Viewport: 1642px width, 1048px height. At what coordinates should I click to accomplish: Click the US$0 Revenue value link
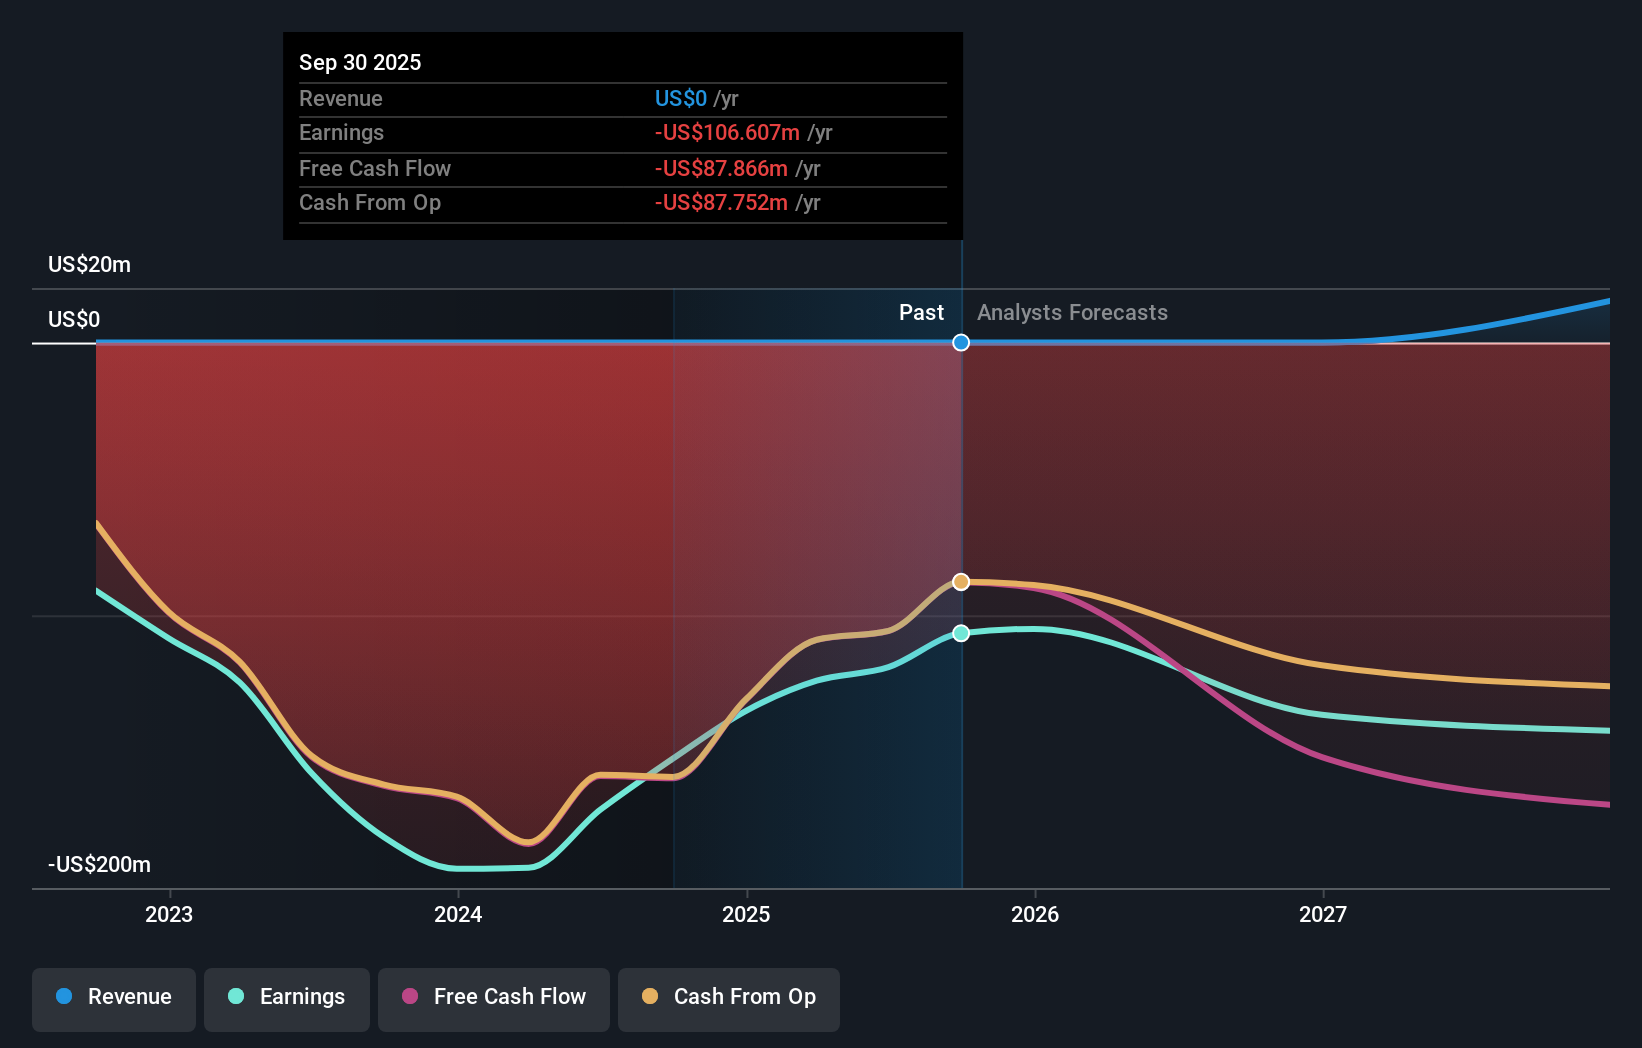pos(680,98)
